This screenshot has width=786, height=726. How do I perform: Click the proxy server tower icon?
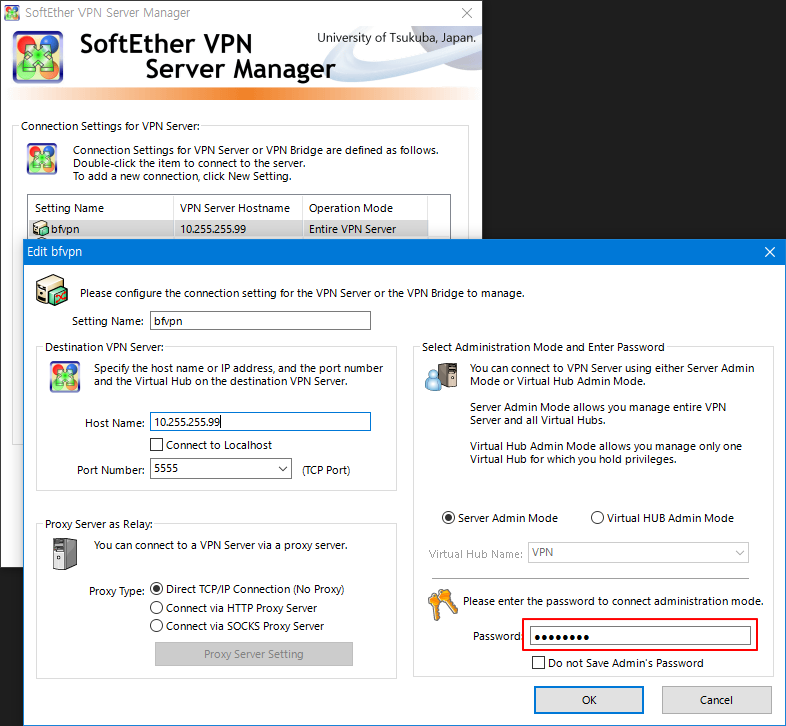[65, 554]
